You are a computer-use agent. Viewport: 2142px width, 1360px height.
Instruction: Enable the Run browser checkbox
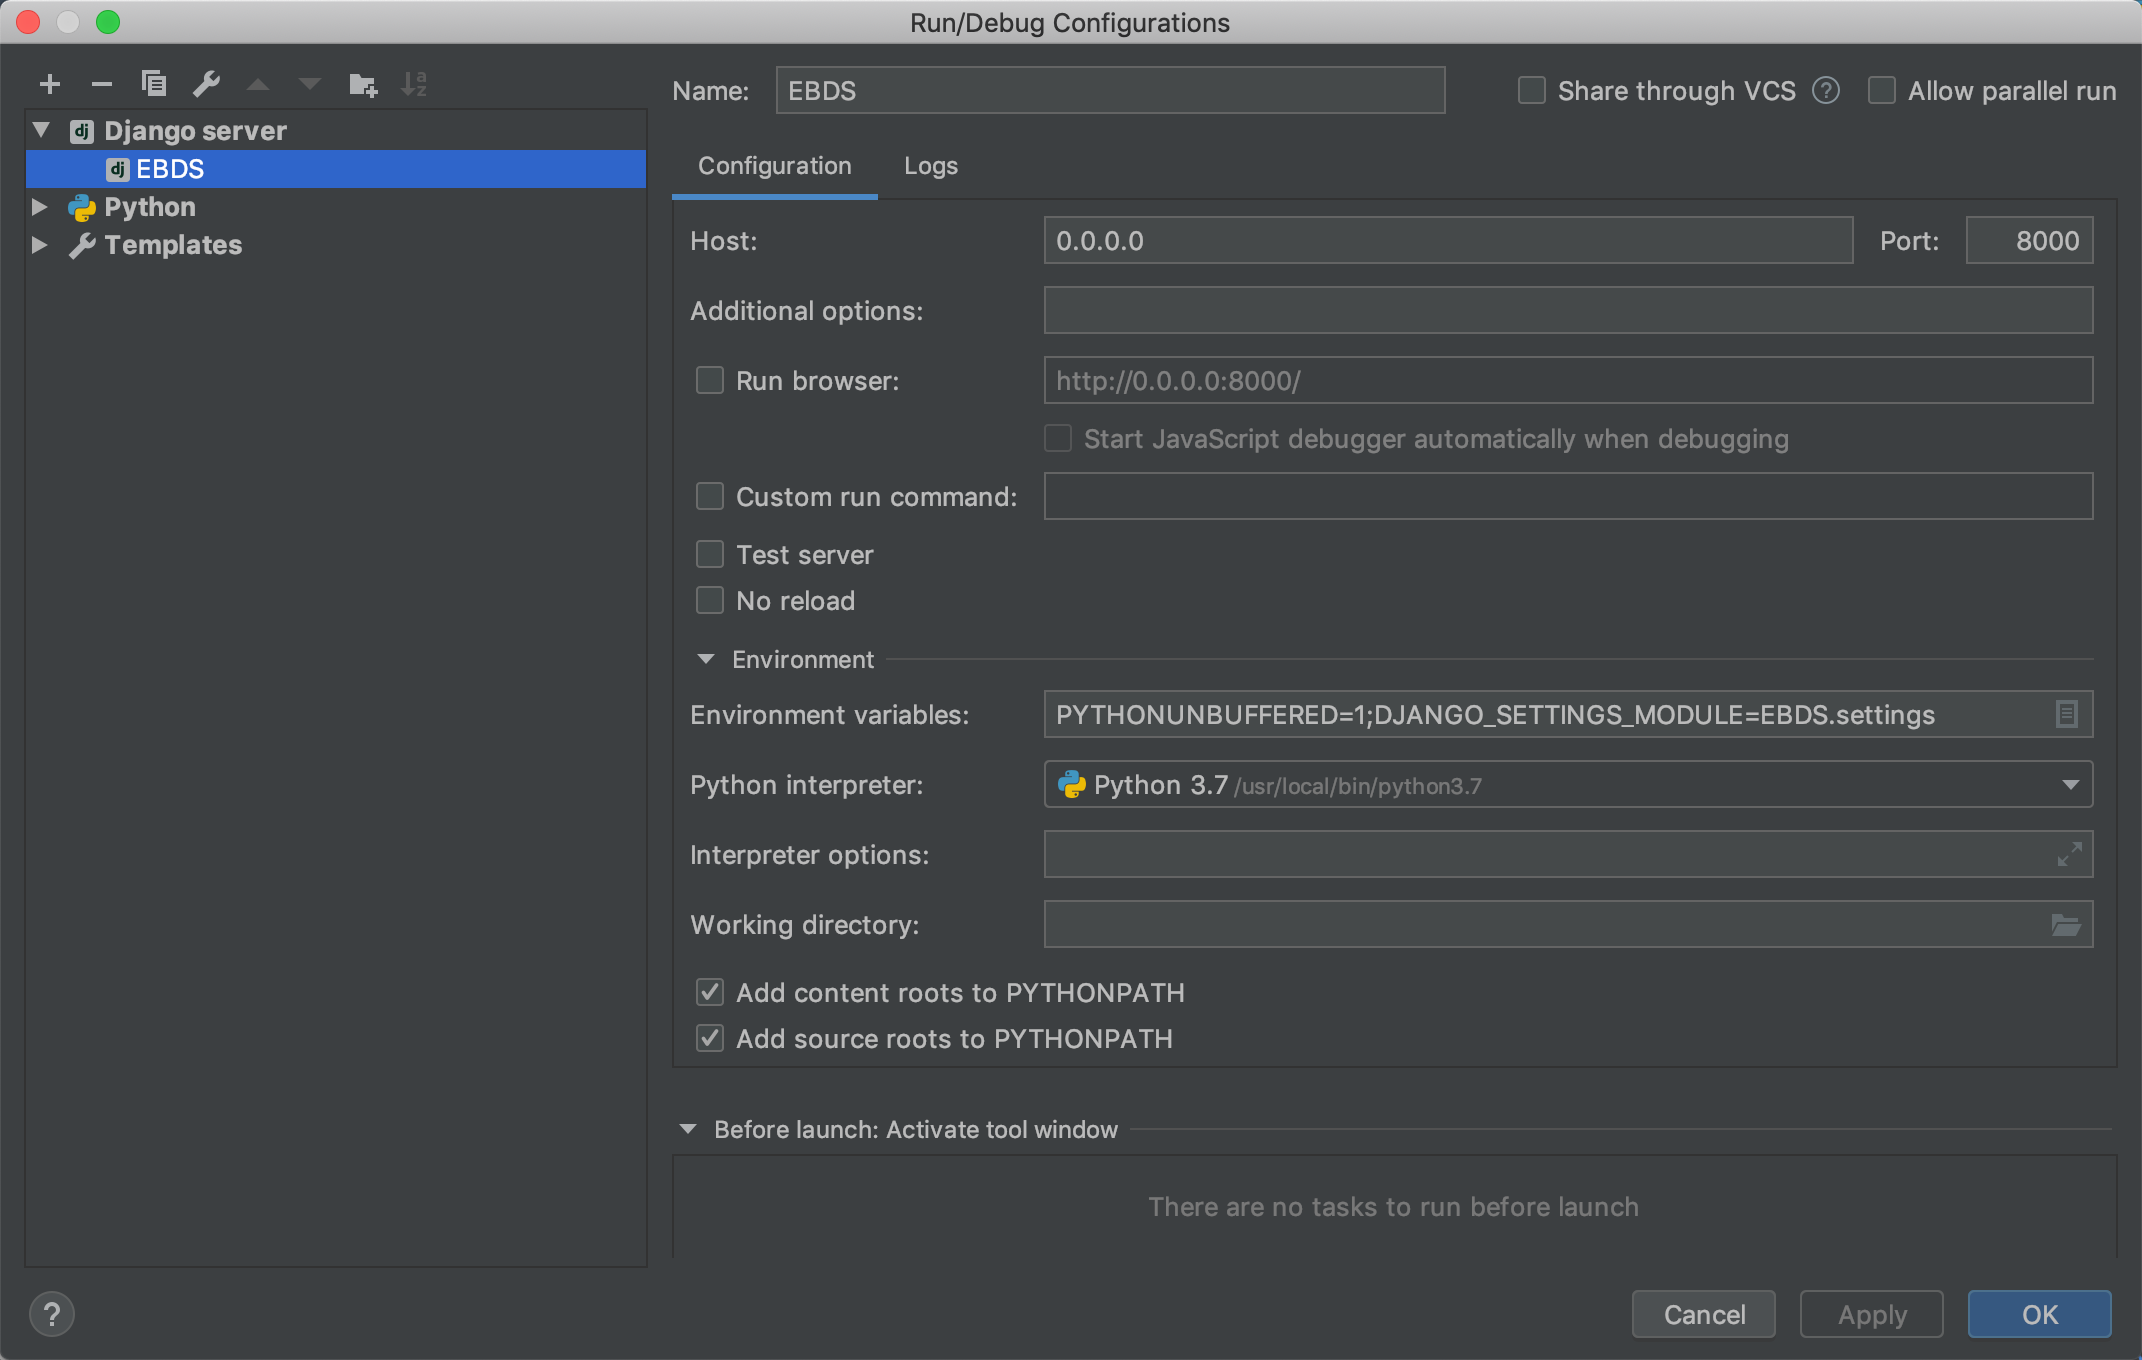(x=712, y=379)
